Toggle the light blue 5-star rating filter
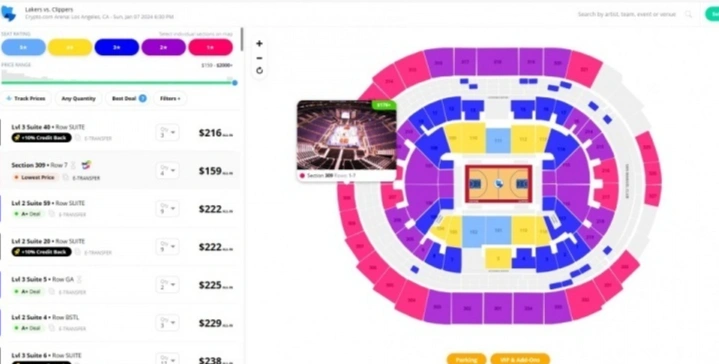The width and height of the screenshot is (719, 364). [x=23, y=47]
